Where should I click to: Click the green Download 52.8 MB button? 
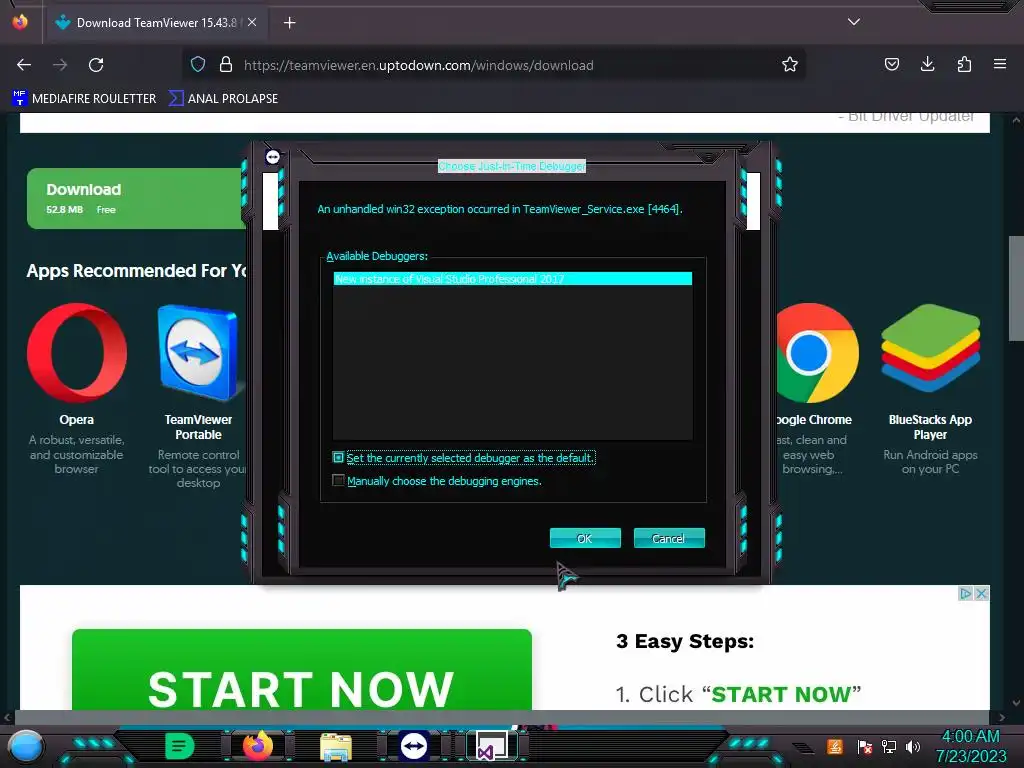(136, 199)
